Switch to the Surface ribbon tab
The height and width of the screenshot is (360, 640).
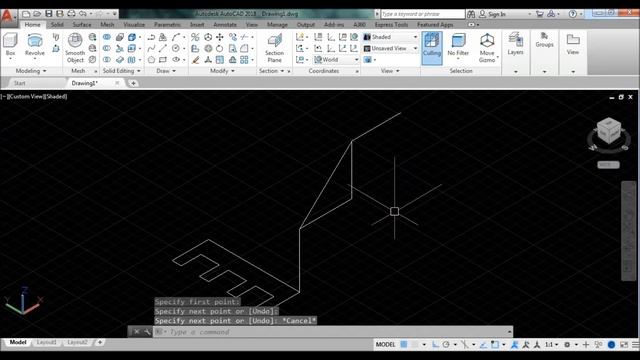pyautogui.click(x=82, y=25)
